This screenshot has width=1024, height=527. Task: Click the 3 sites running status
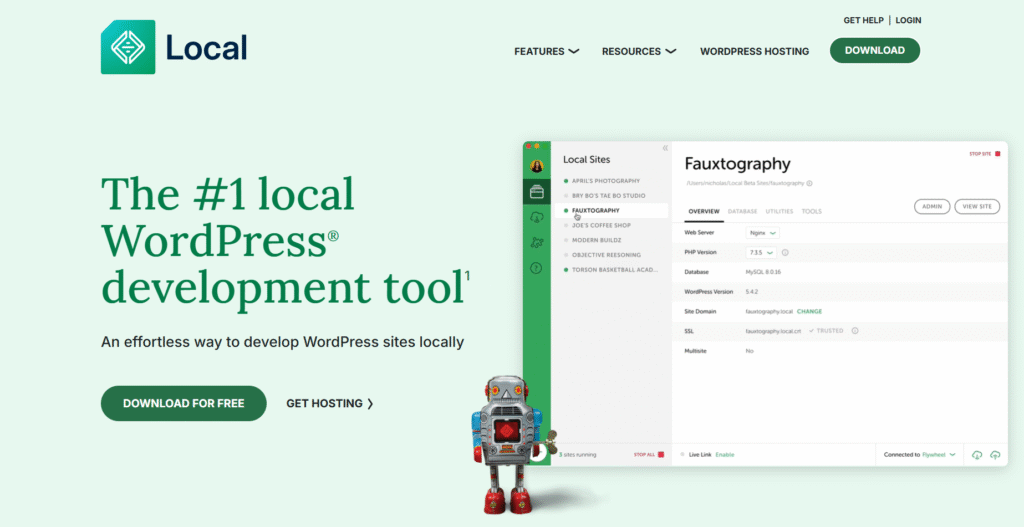577,455
